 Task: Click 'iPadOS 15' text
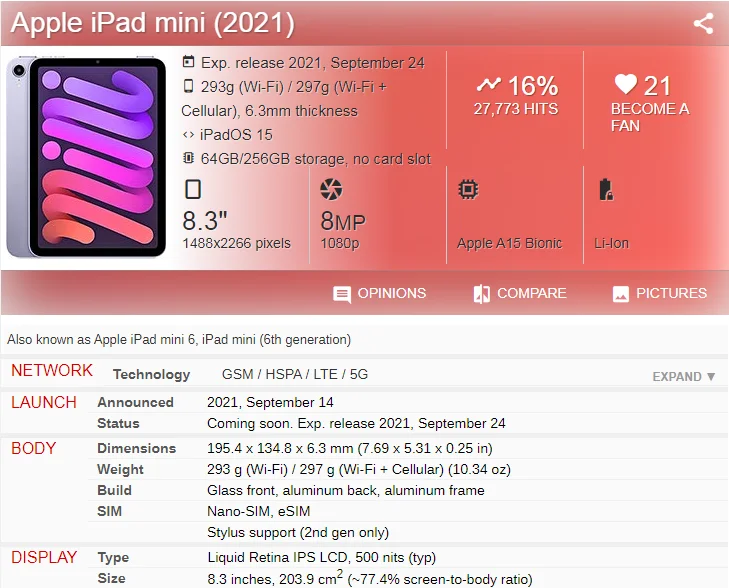[236, 135]
